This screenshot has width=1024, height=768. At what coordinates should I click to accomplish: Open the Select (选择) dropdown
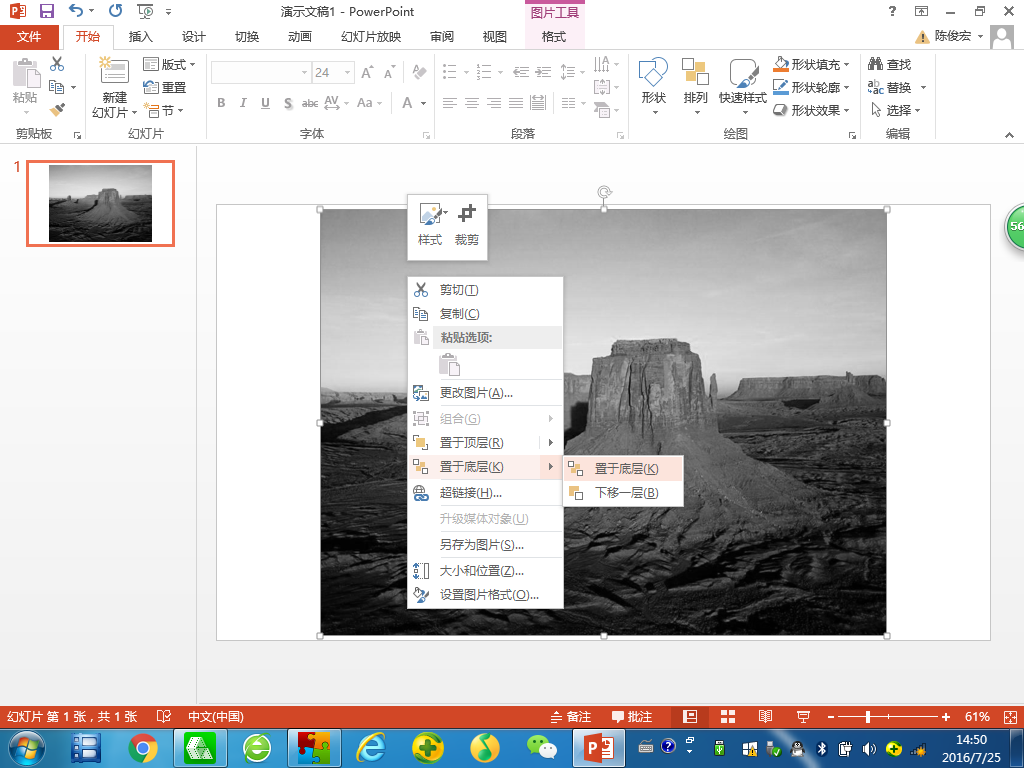coord(895,110)
